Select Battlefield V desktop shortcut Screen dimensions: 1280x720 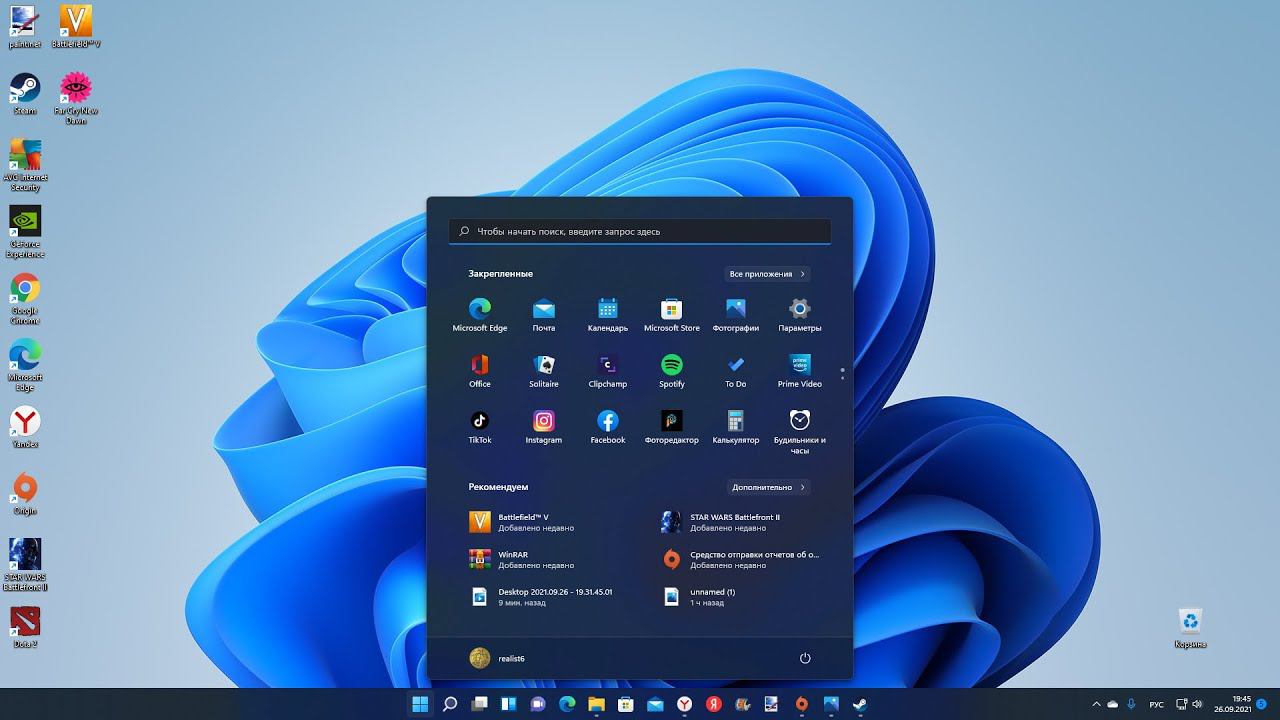(76, 27)
